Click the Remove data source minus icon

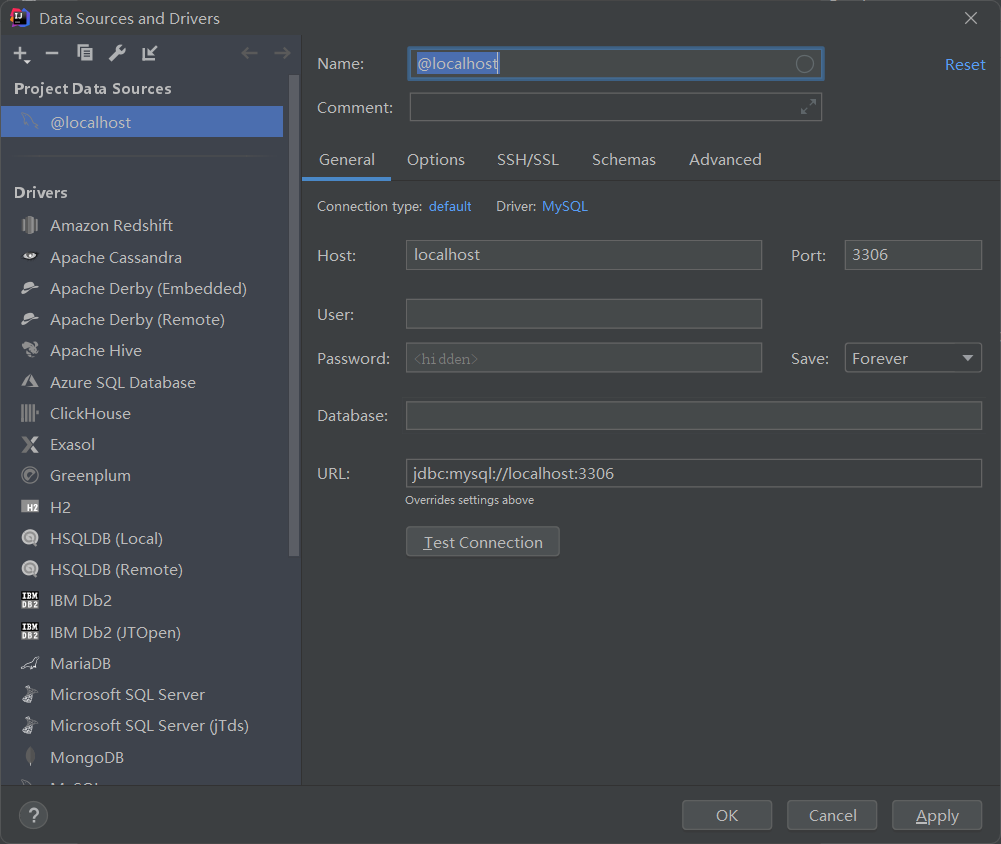click(x=52, y=54)
